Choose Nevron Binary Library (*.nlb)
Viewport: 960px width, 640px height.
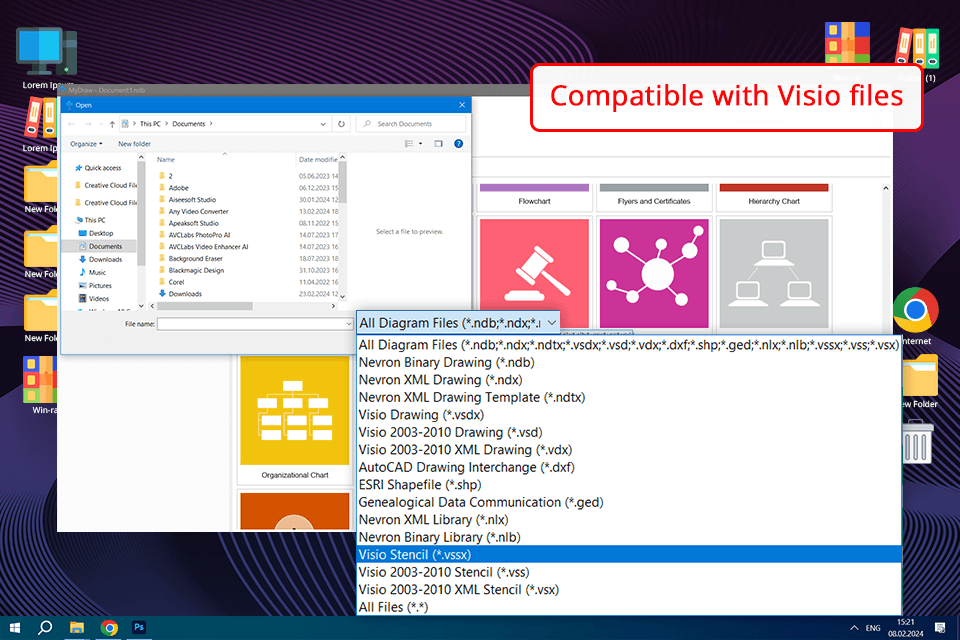[x=629, y=537]
